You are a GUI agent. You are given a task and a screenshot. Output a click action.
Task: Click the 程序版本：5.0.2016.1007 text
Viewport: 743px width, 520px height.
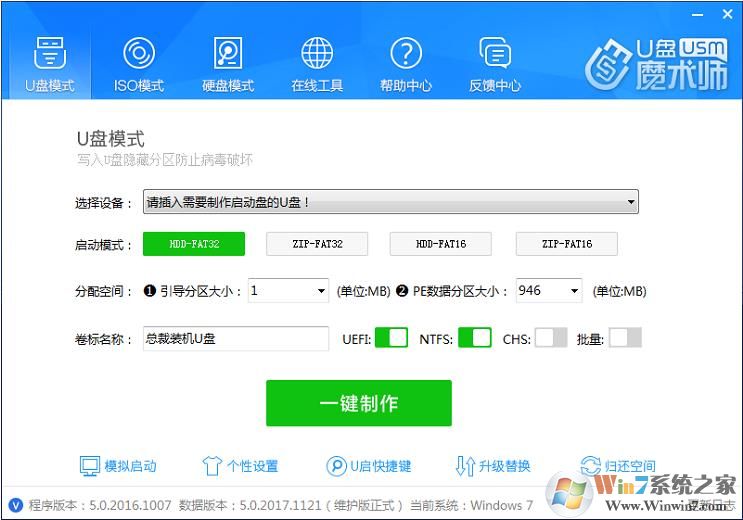click(100, 505)
